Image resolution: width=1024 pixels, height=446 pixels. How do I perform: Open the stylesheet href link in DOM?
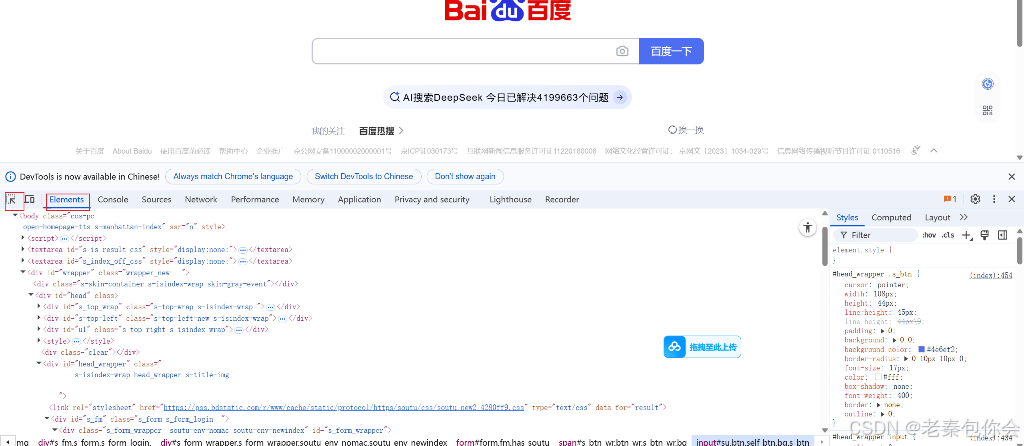click(344, 407)
